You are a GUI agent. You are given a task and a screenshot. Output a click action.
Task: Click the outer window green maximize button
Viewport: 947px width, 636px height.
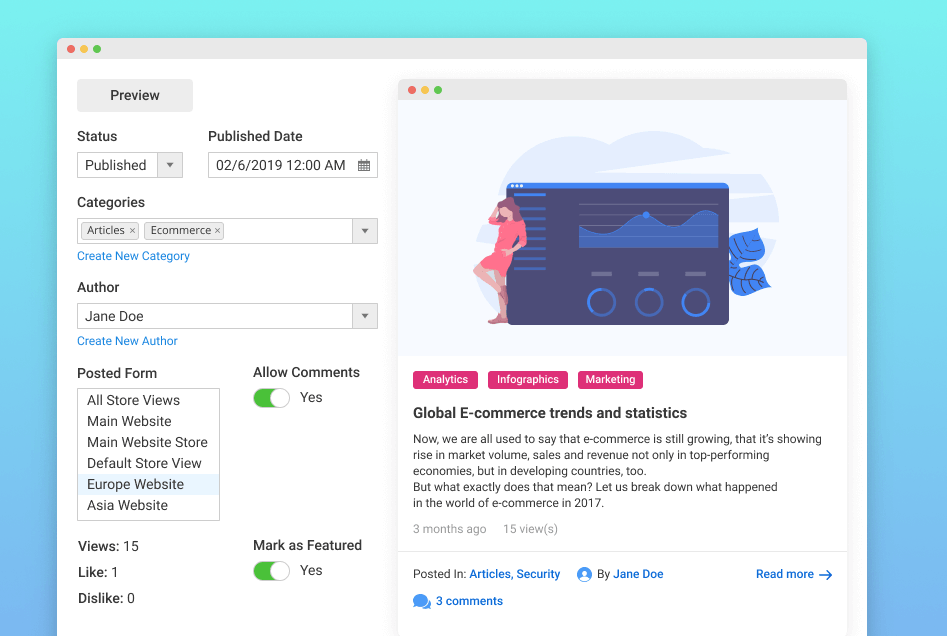tap(97, 49)
